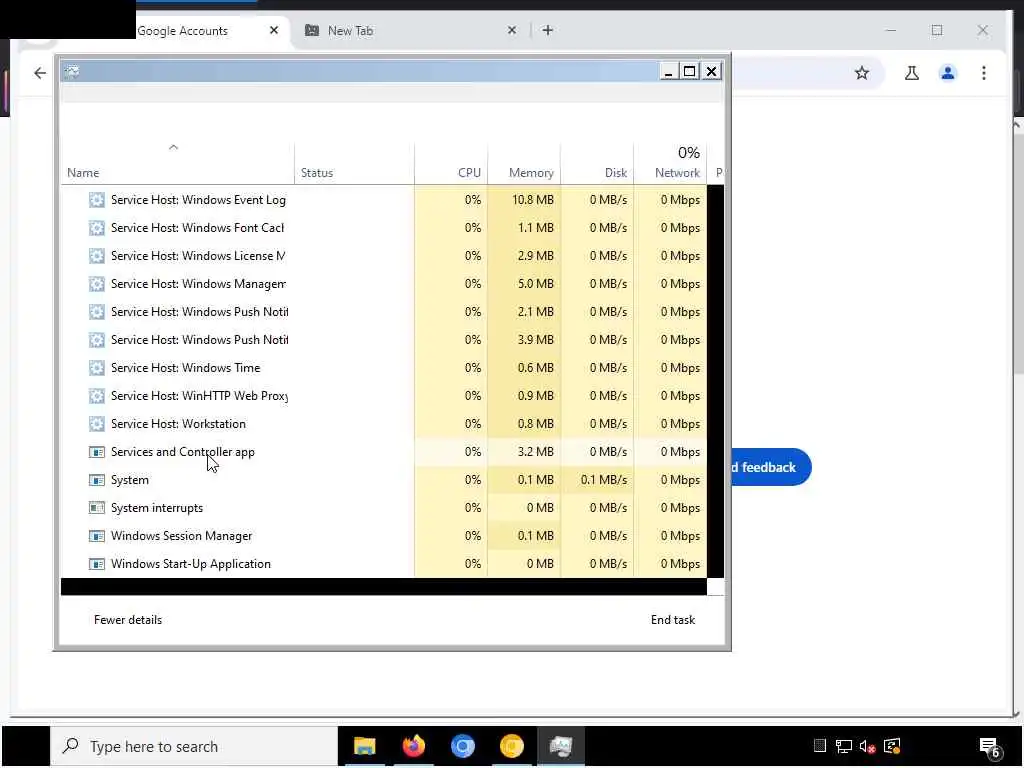Open Chrome's three-dot menu

tap(984, 73)
